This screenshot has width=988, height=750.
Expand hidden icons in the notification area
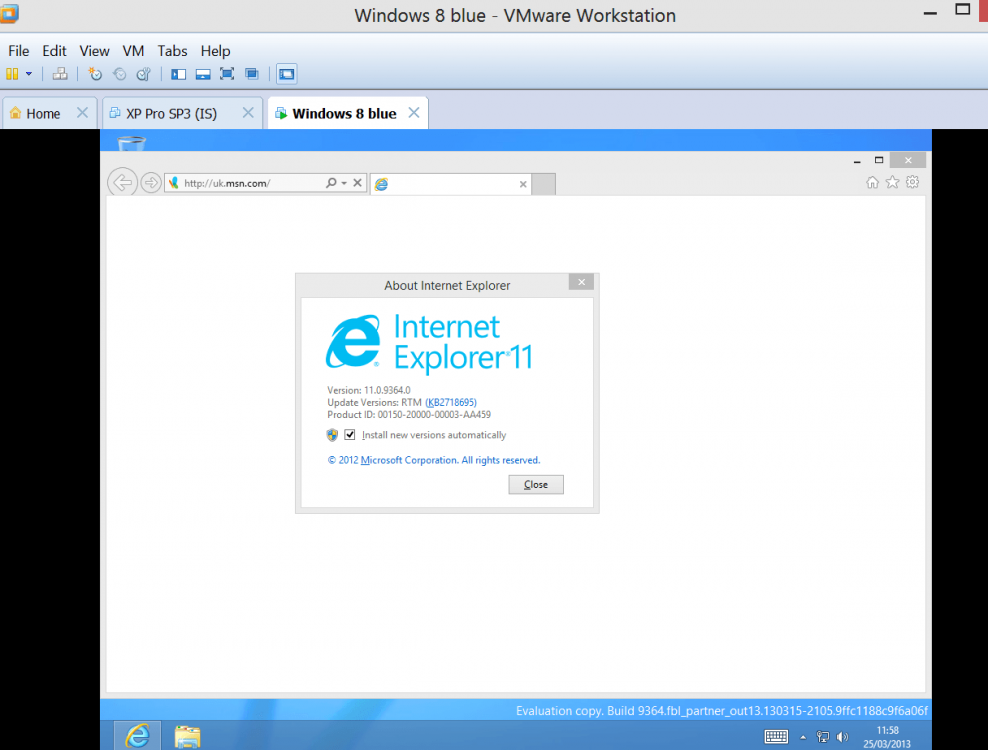point(803,737)
